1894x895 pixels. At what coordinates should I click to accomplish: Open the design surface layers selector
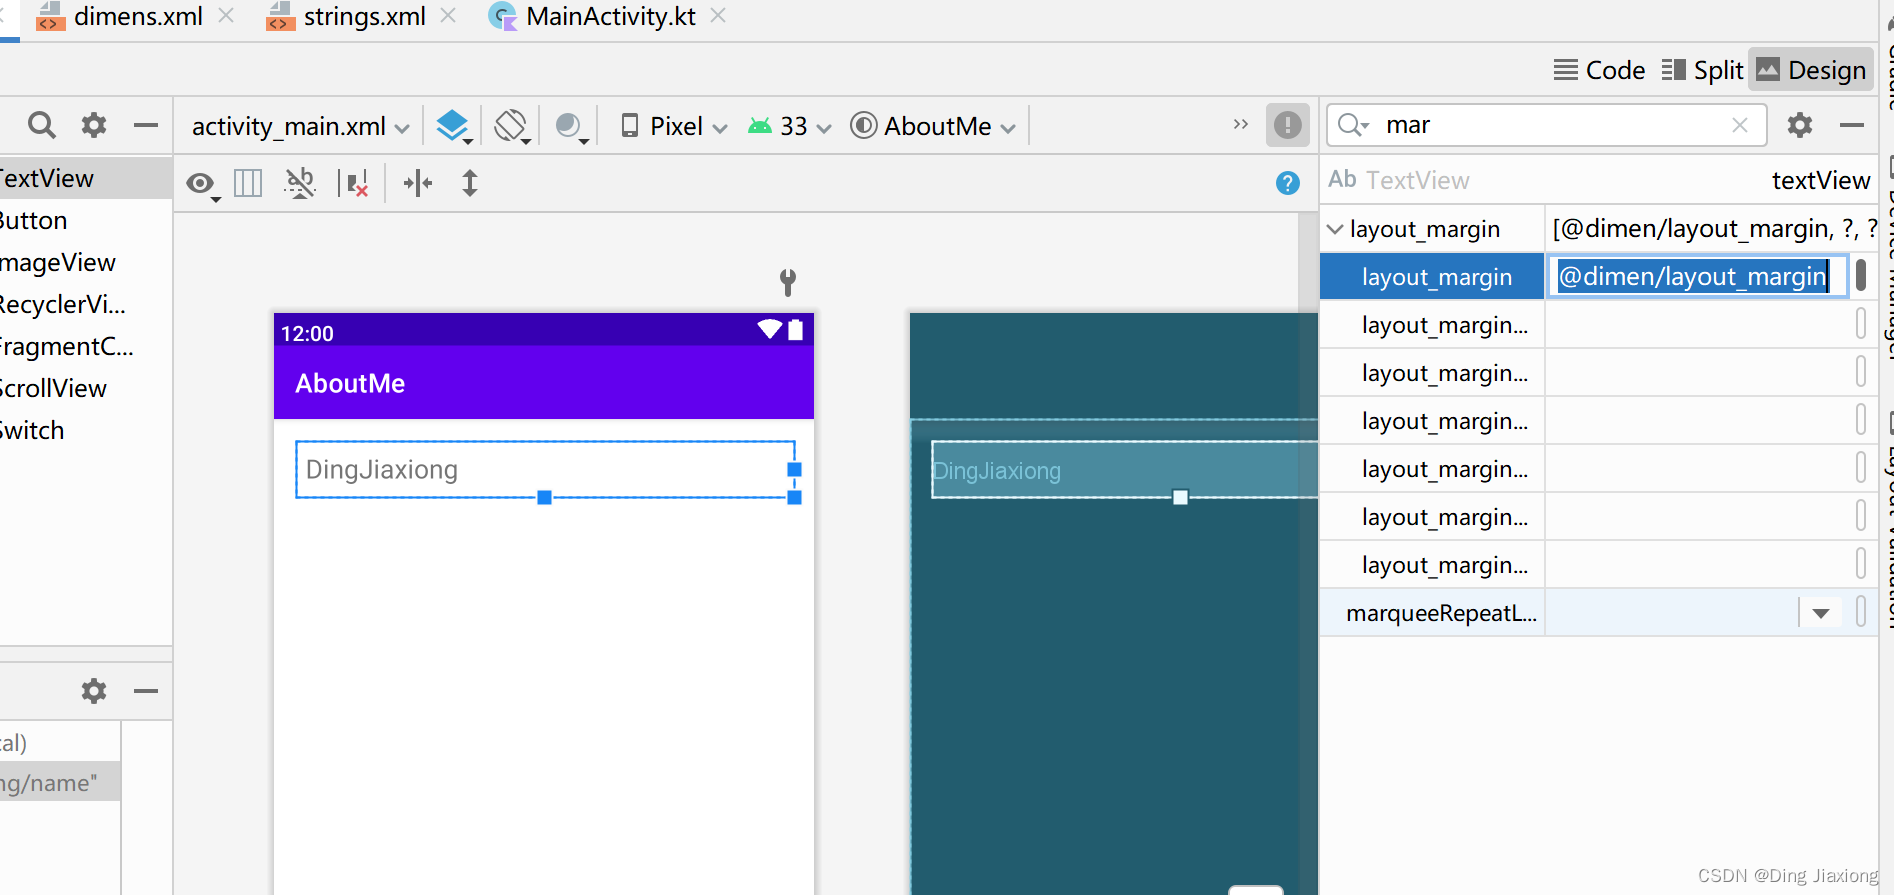(x=454, y=127)
